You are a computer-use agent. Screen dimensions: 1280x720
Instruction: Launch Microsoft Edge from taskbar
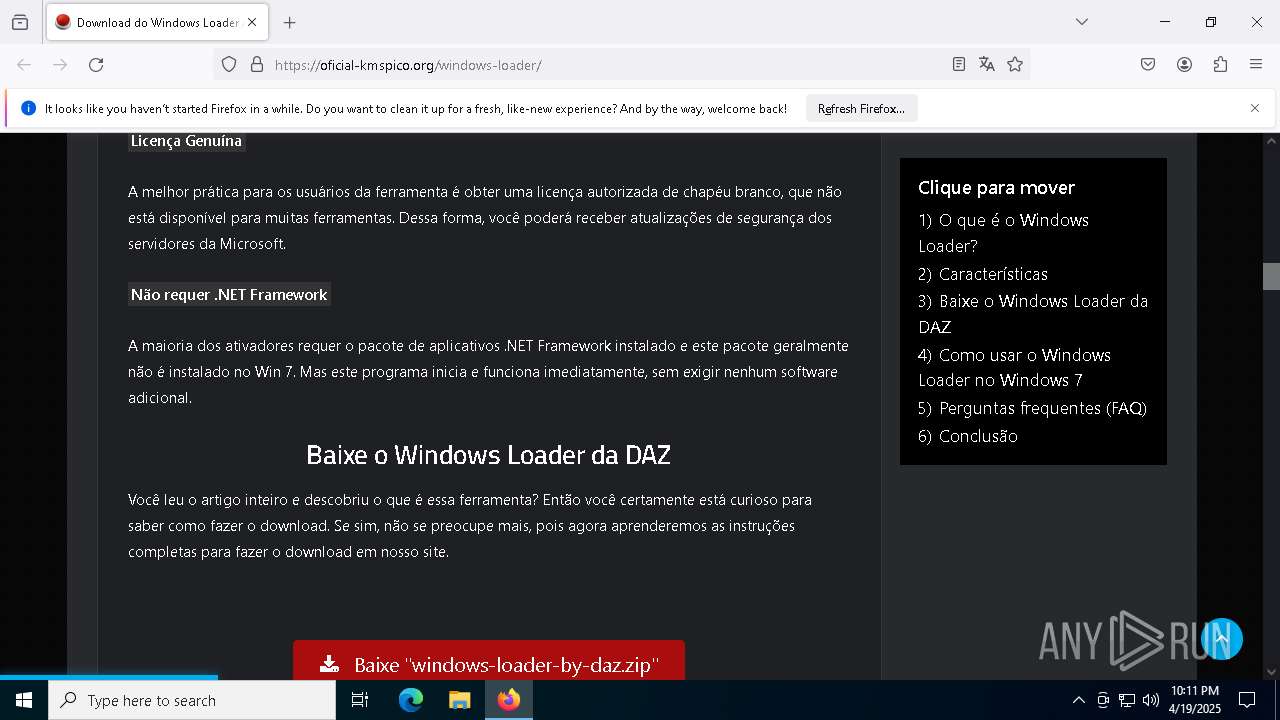click(411, 700)
